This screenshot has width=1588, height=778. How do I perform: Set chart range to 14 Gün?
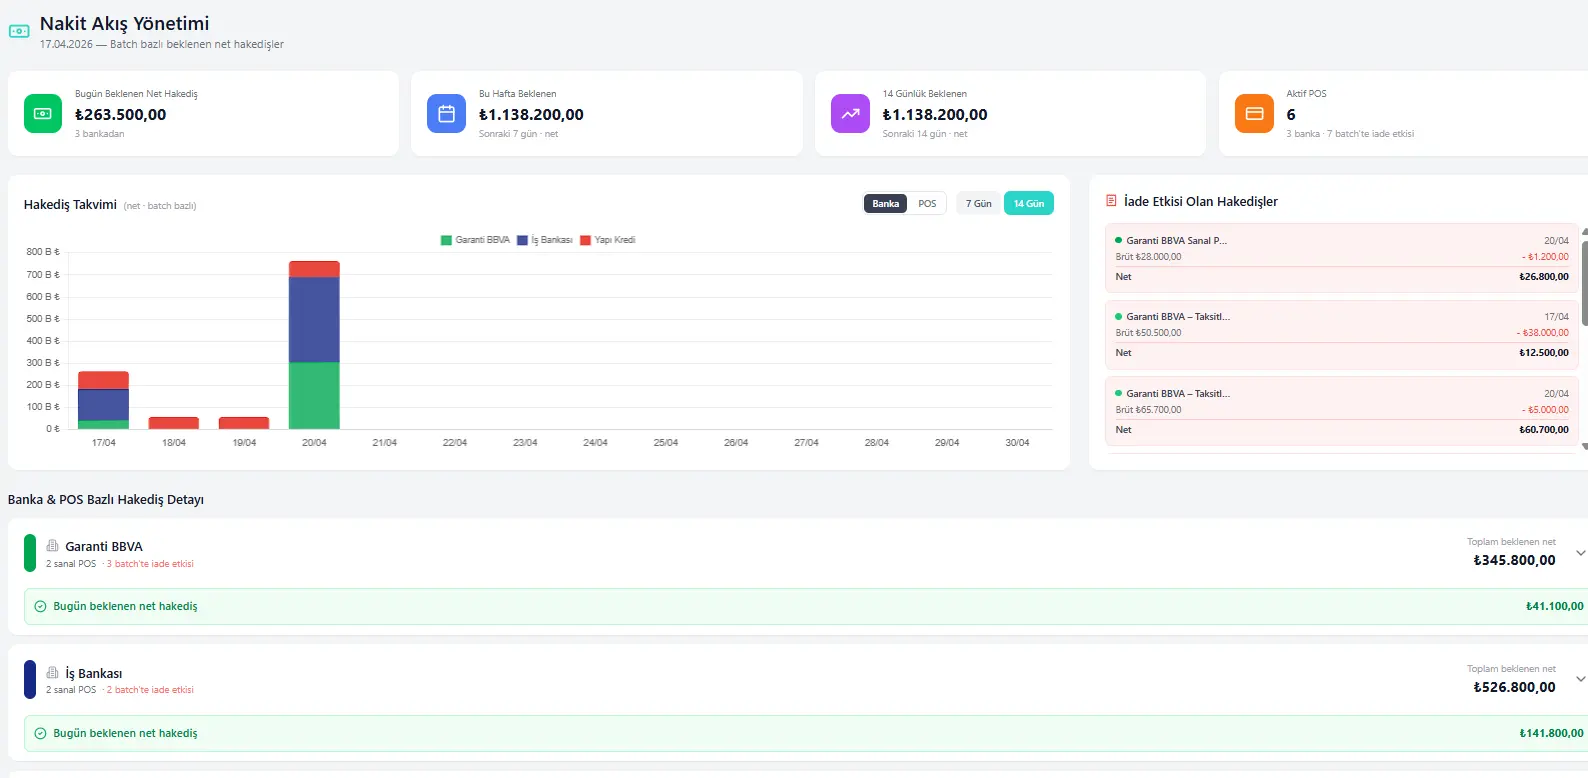(x=1028, y=204)
